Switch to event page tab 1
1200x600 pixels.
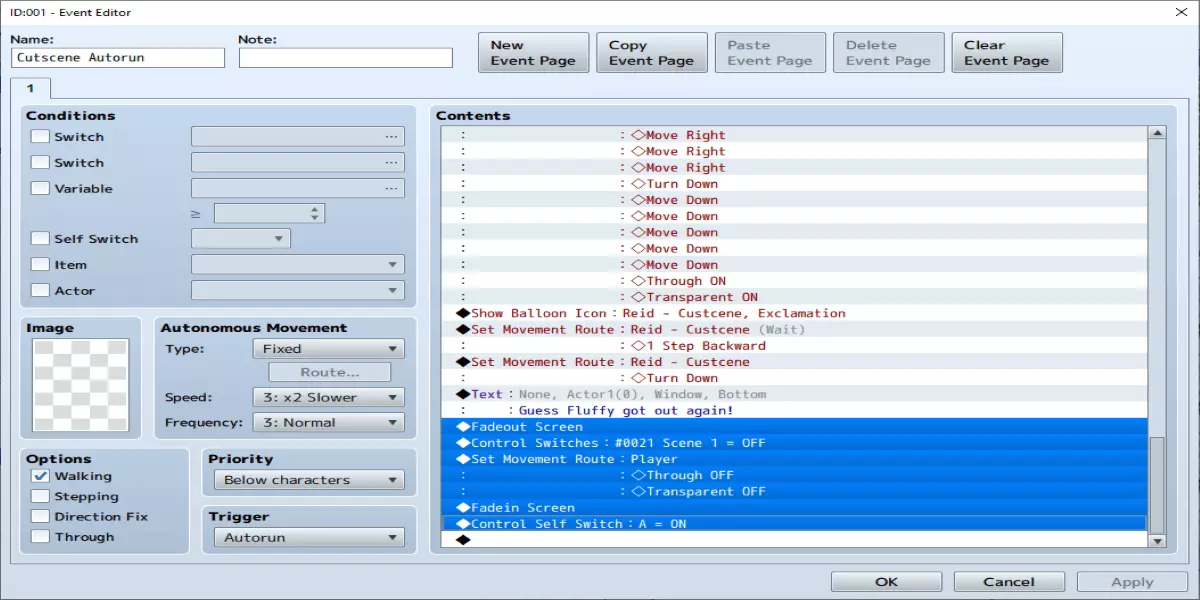[30, 88]
